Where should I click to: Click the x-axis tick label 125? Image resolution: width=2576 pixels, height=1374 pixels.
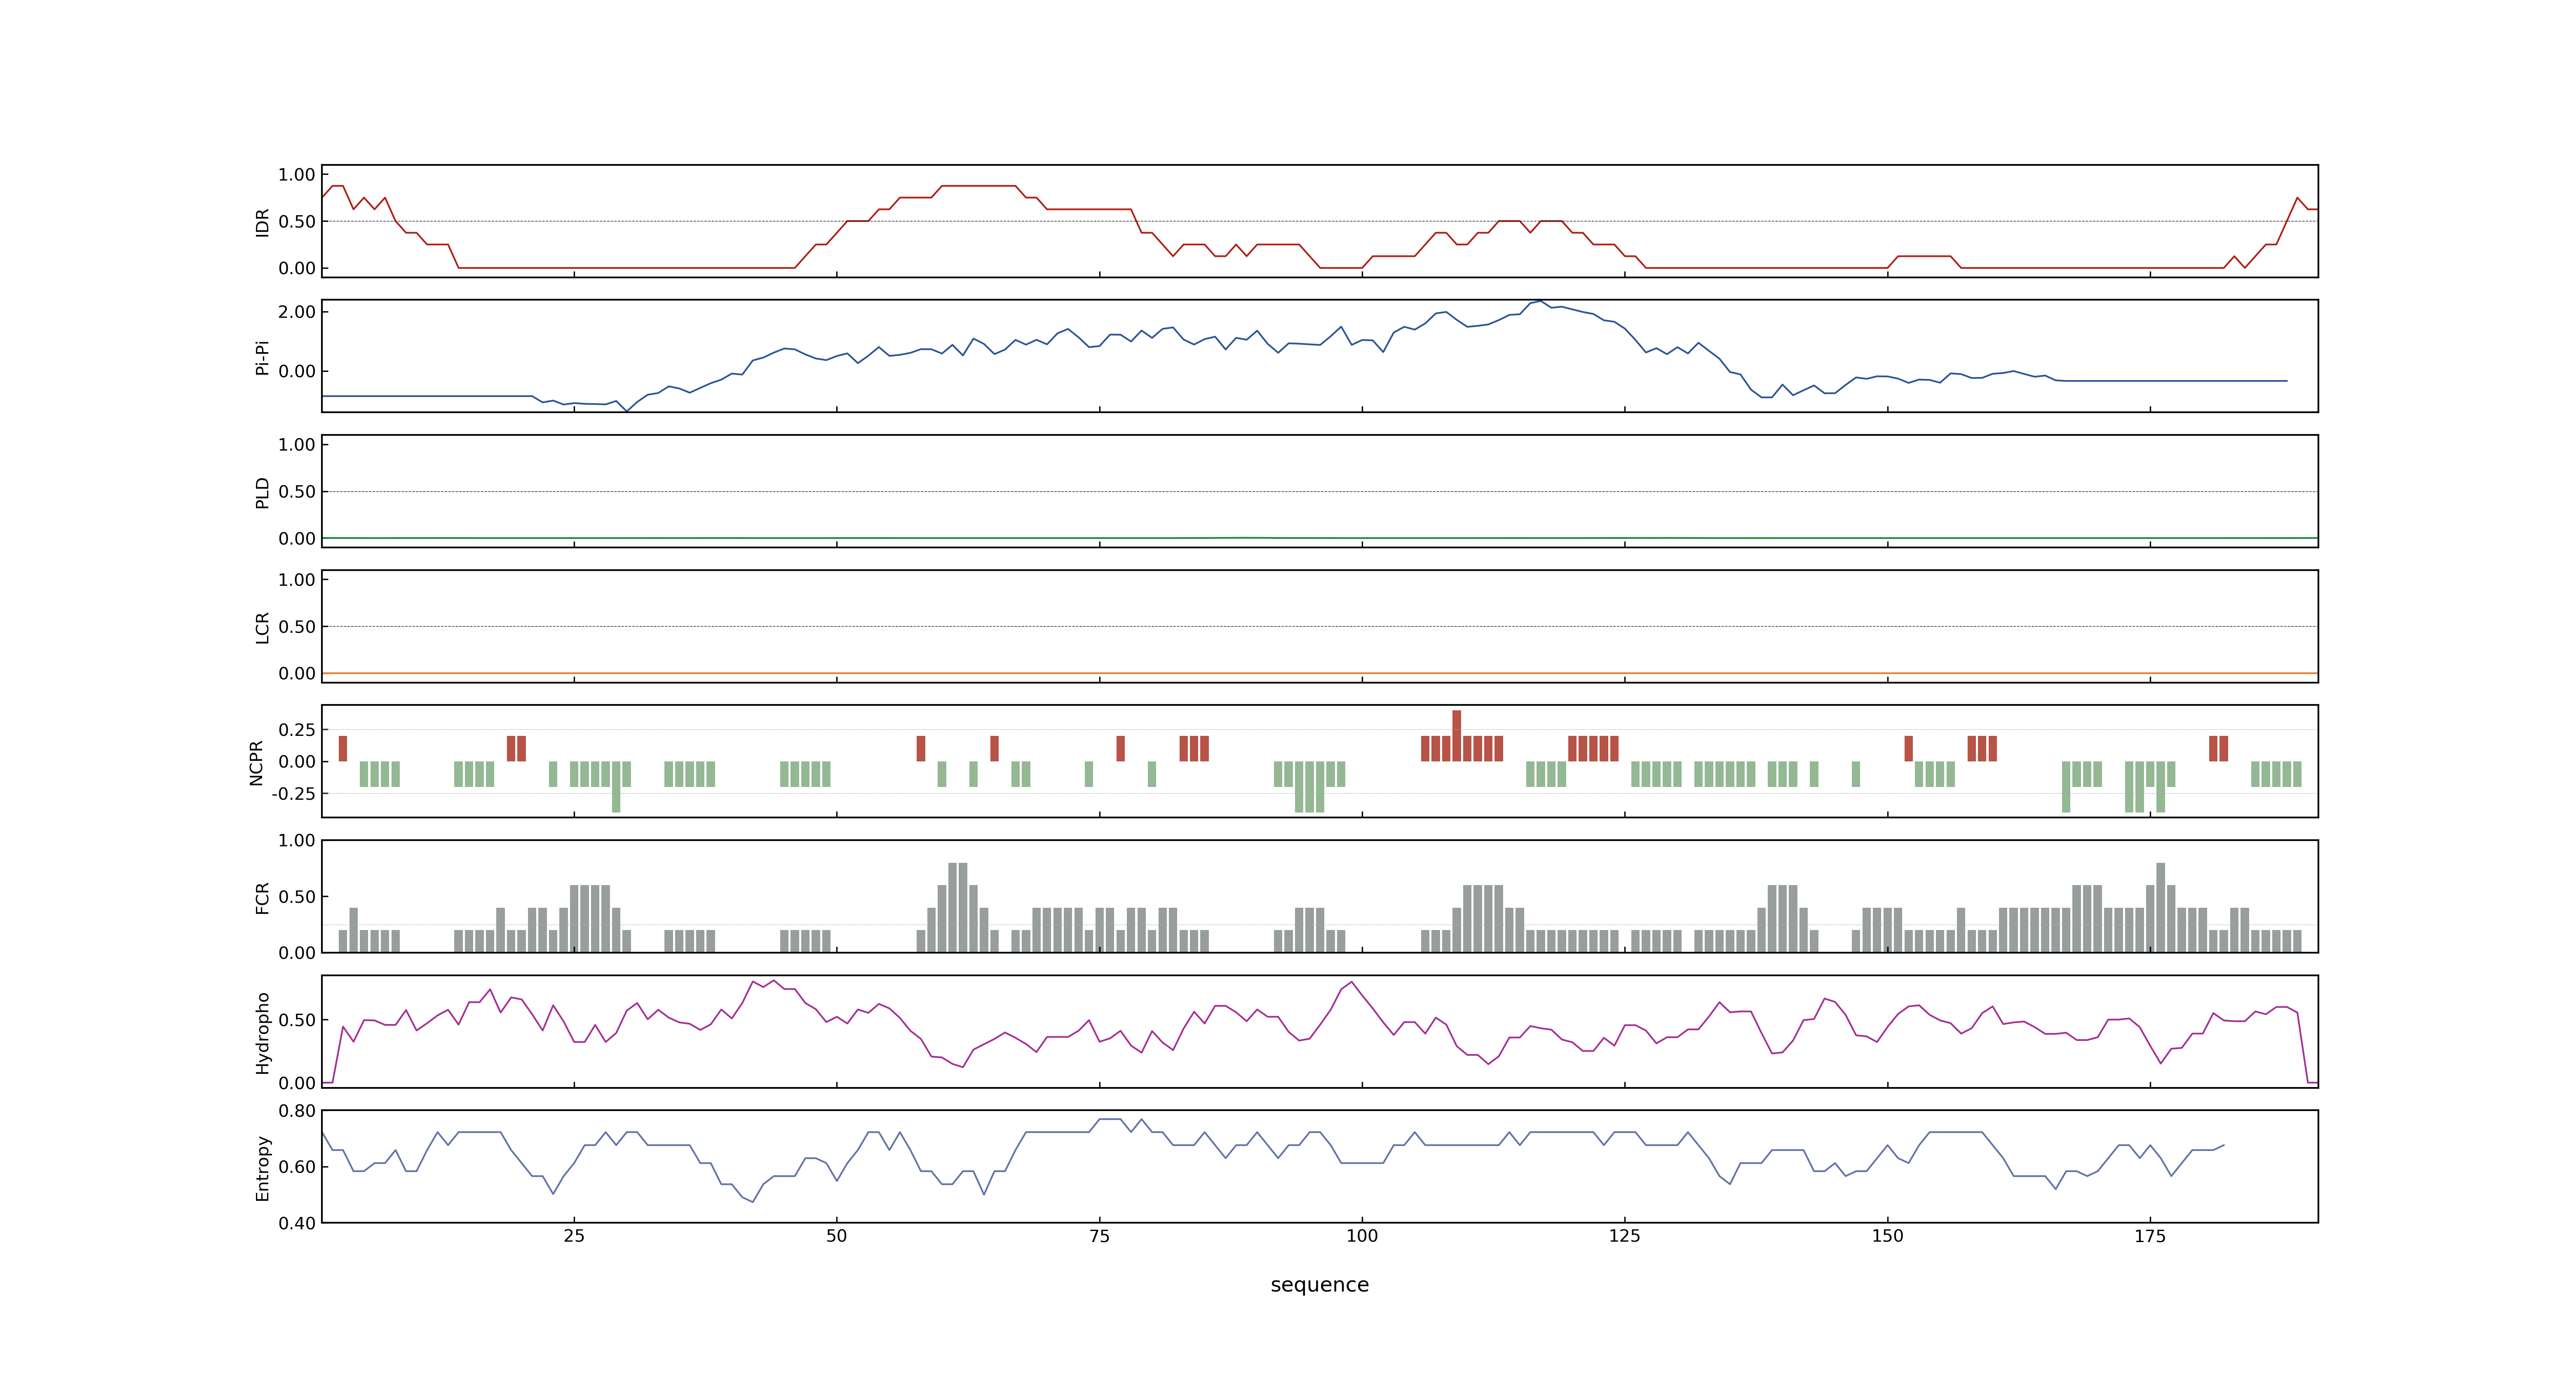(x=1625, y=1236)
